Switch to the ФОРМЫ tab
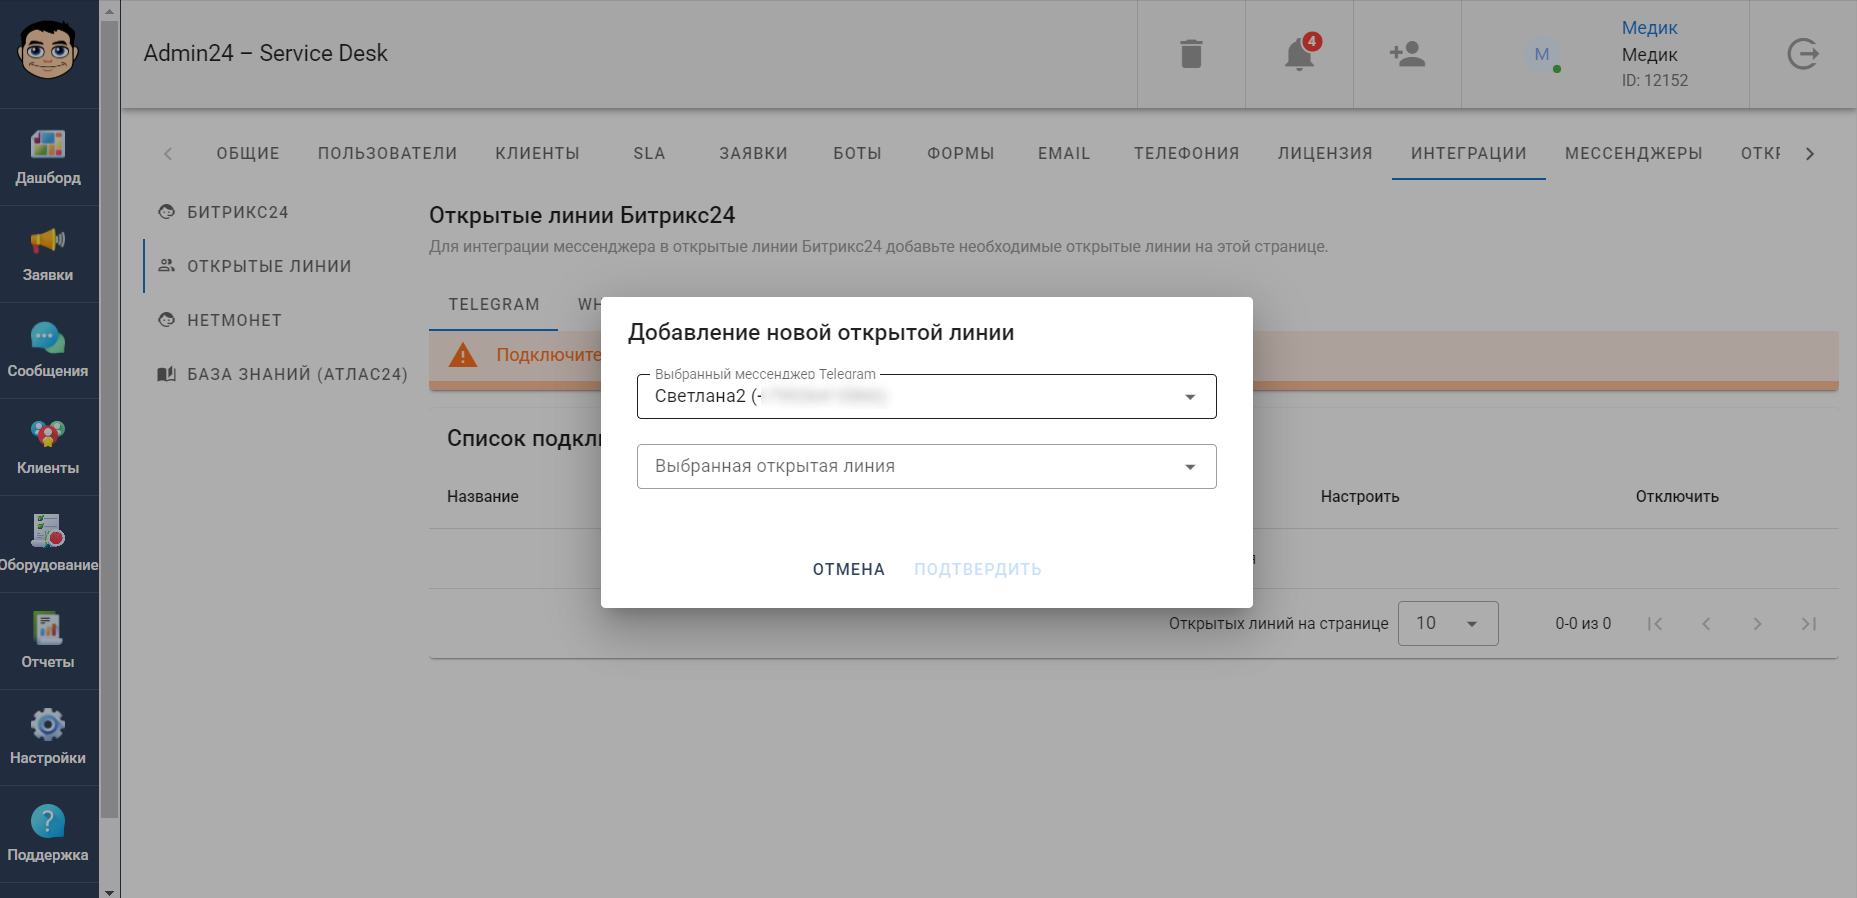 (961, 153)
